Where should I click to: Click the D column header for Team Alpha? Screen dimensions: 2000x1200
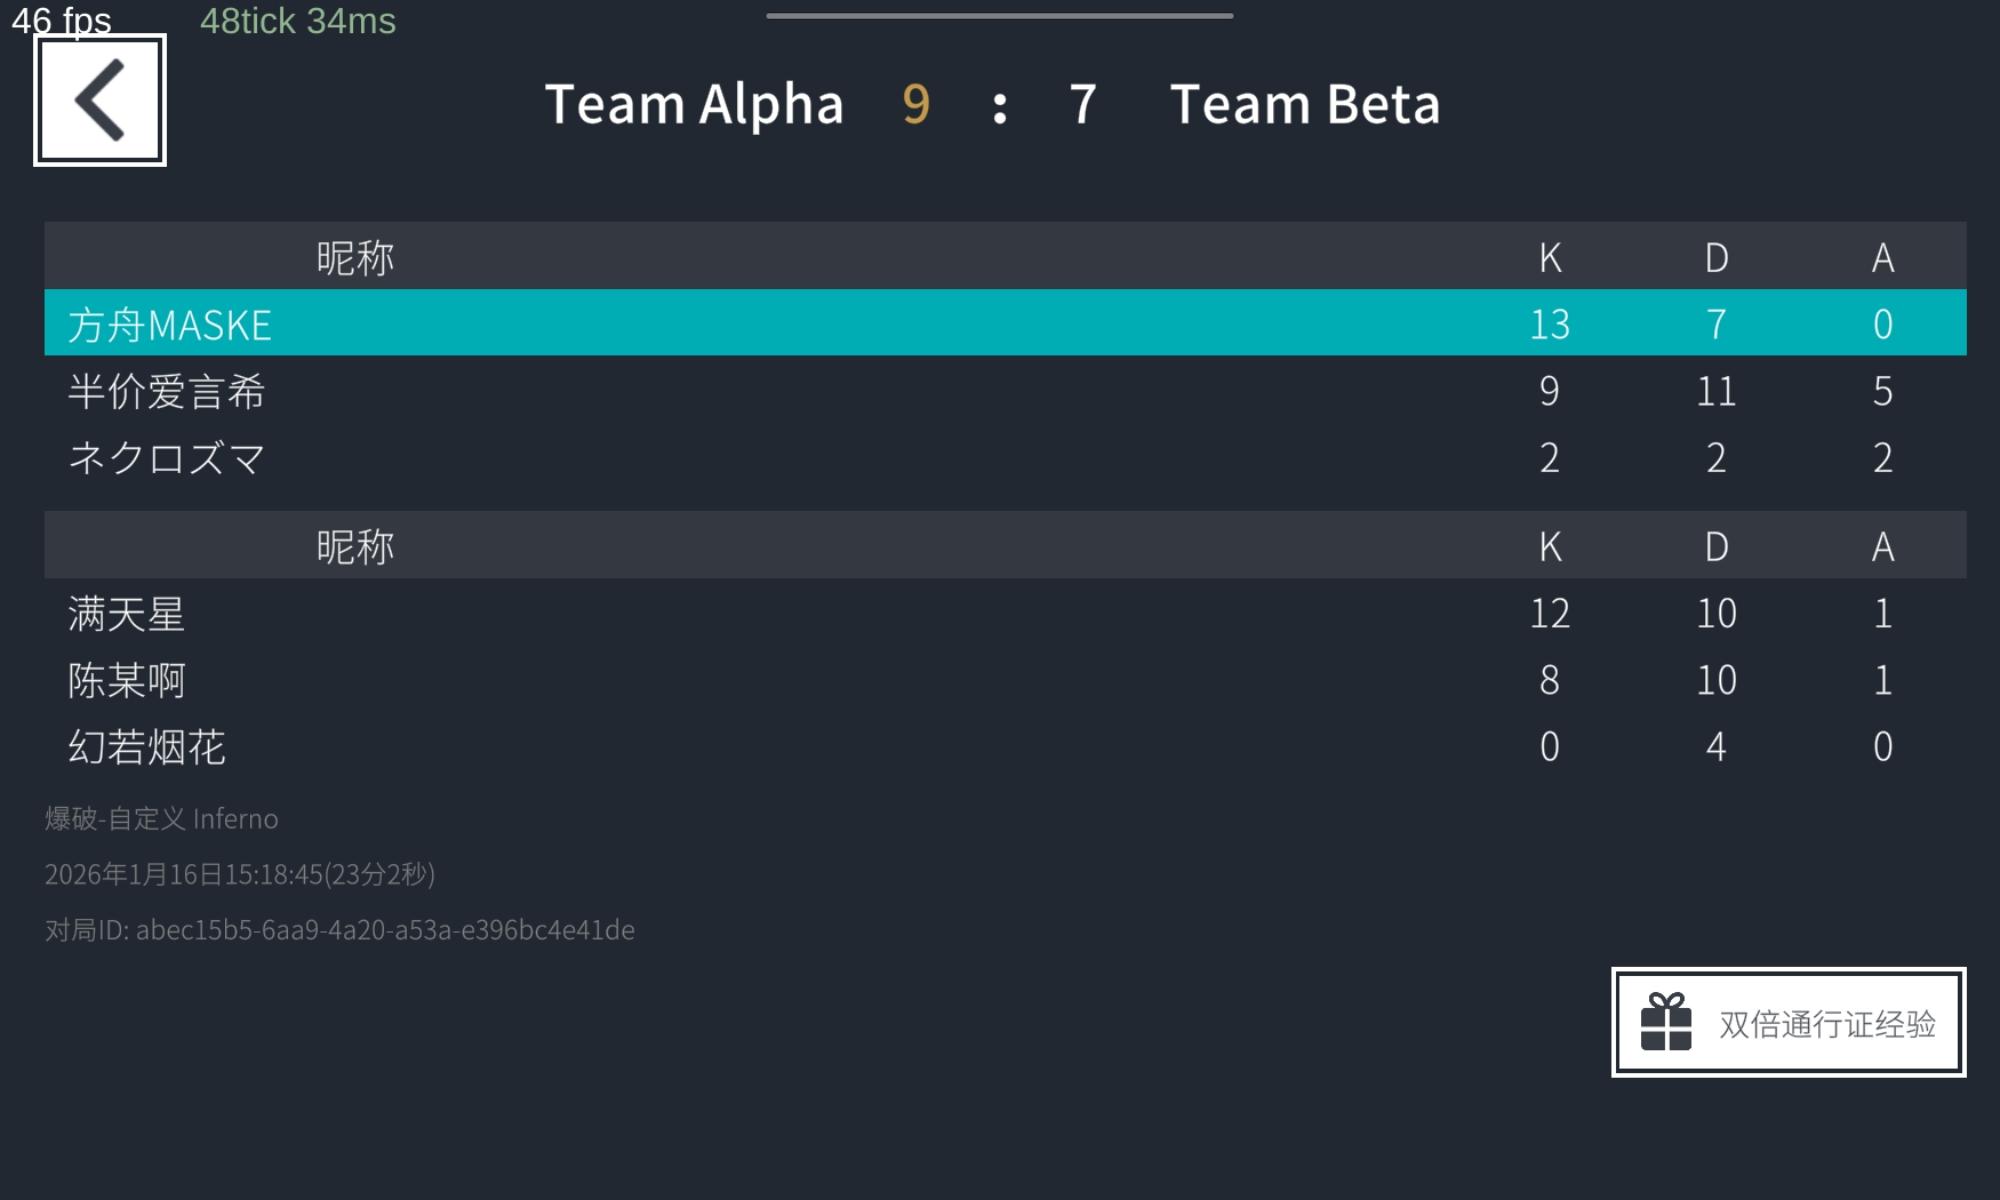coord(1716,257)
